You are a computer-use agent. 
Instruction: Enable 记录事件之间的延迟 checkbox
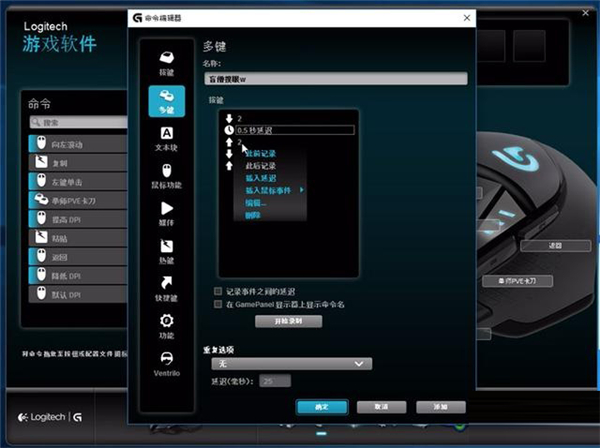point(218,291)
